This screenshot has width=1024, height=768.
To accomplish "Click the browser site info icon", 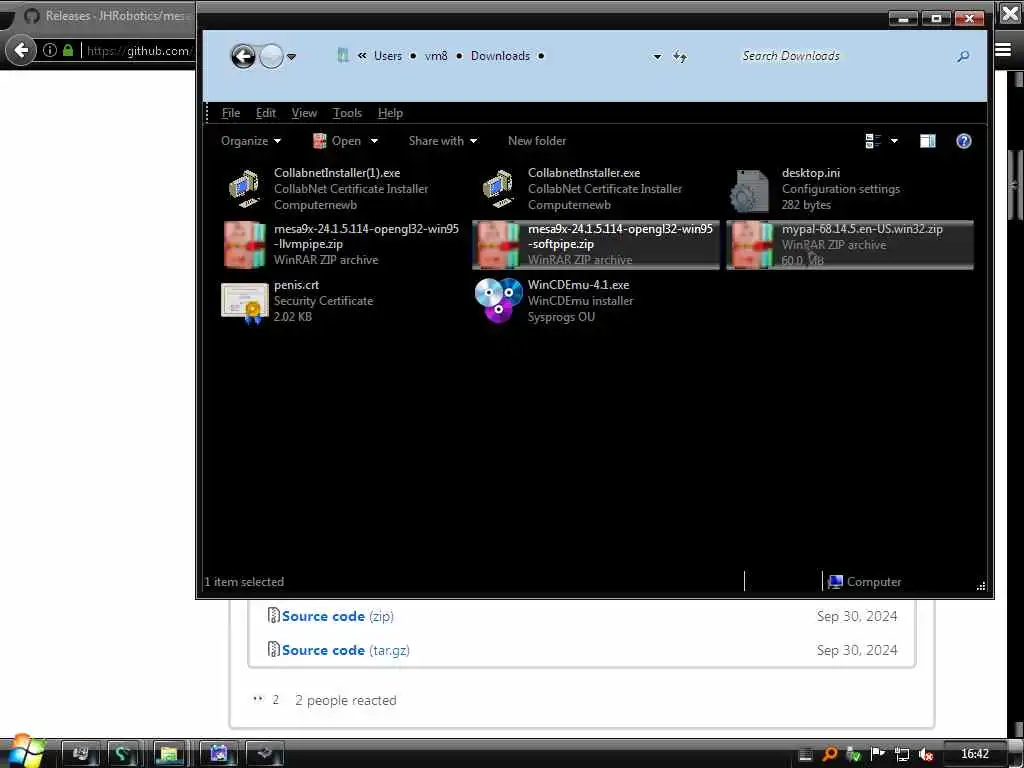I will point(50,50).
